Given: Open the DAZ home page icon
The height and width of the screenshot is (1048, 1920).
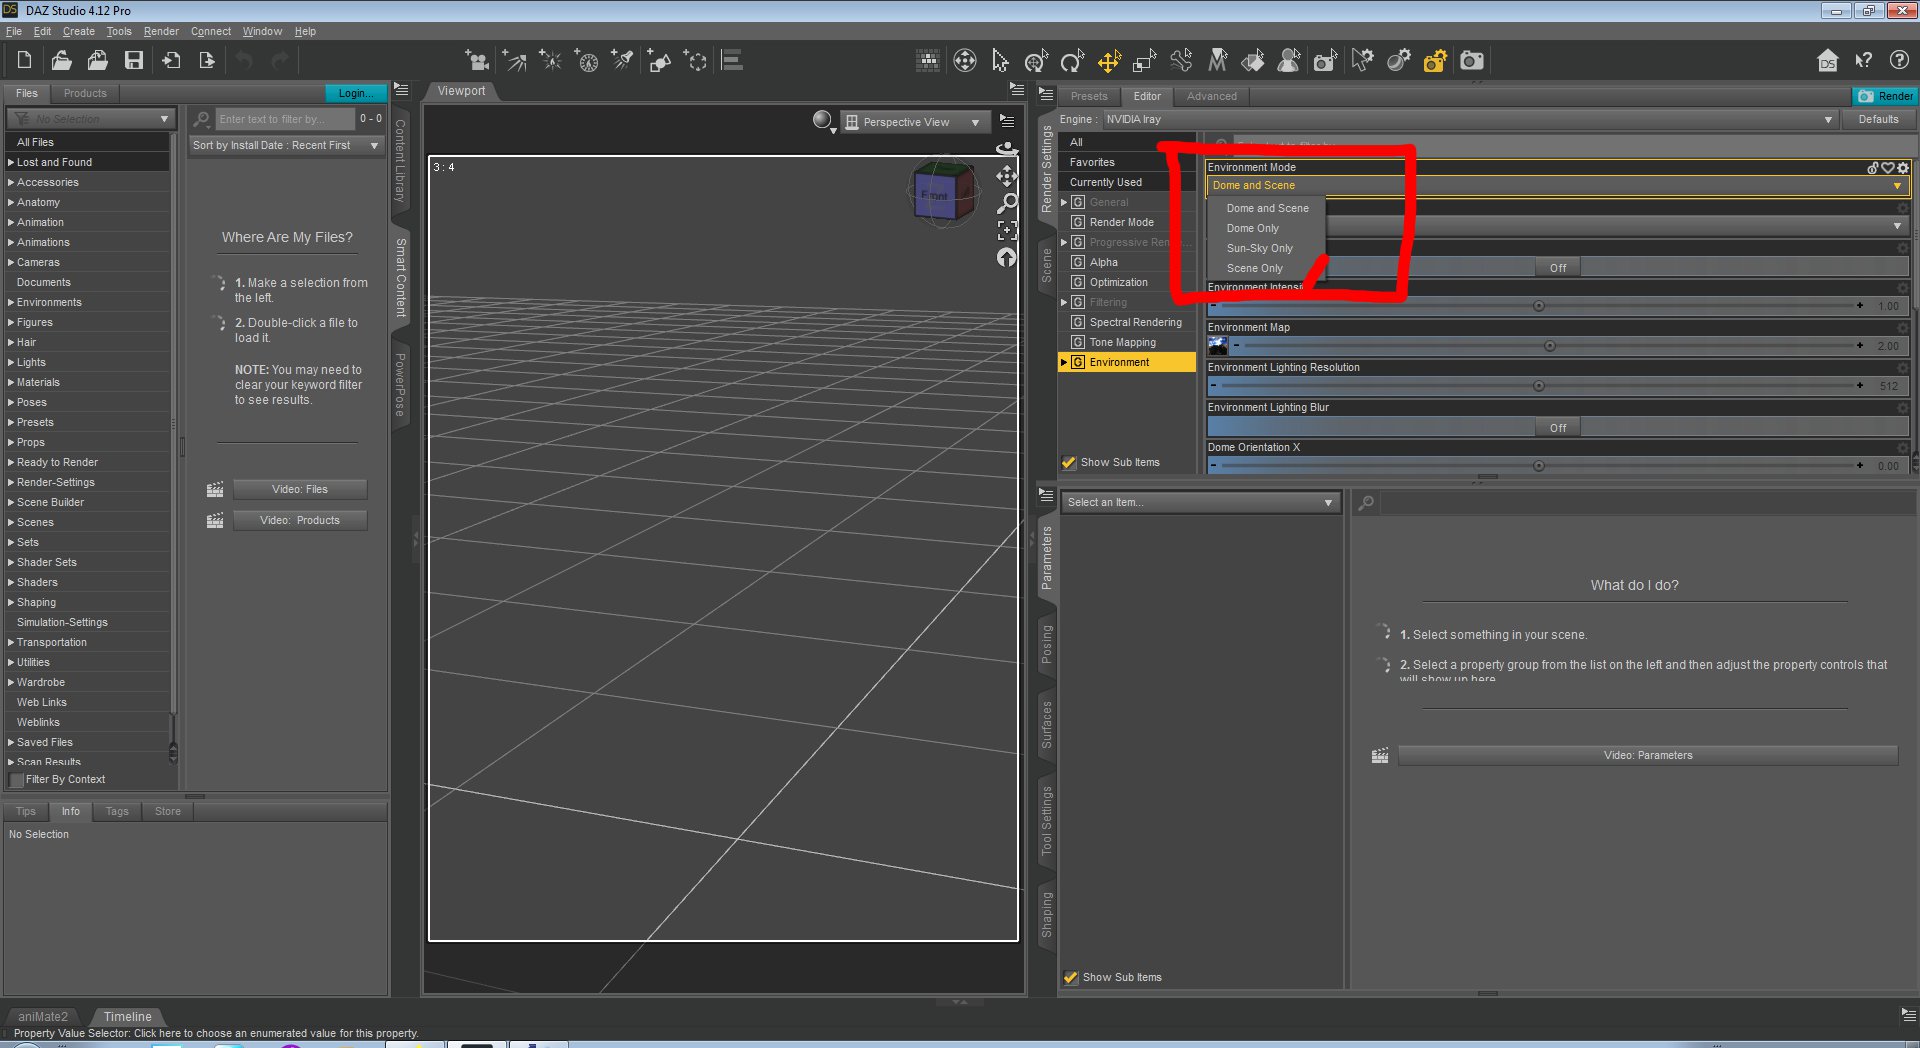Looking at the screenshot, I should click(x=1827, y=61).
